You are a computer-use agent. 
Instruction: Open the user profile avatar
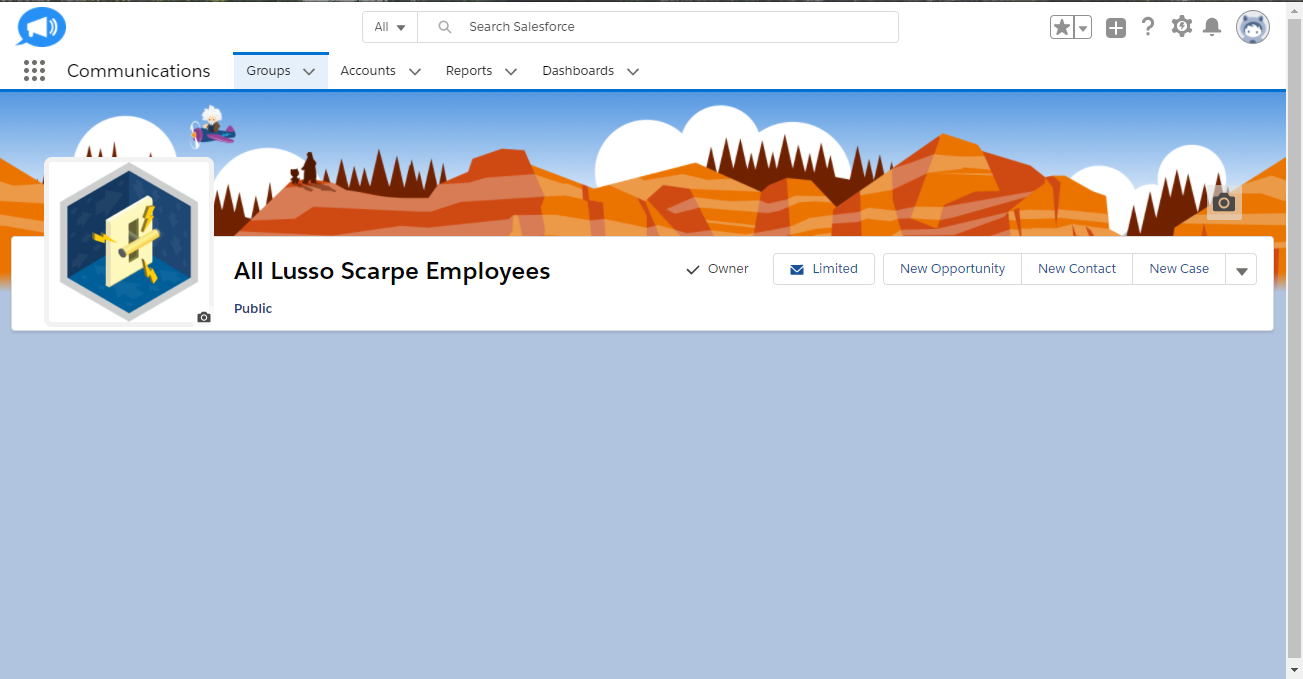[1253, 27]
